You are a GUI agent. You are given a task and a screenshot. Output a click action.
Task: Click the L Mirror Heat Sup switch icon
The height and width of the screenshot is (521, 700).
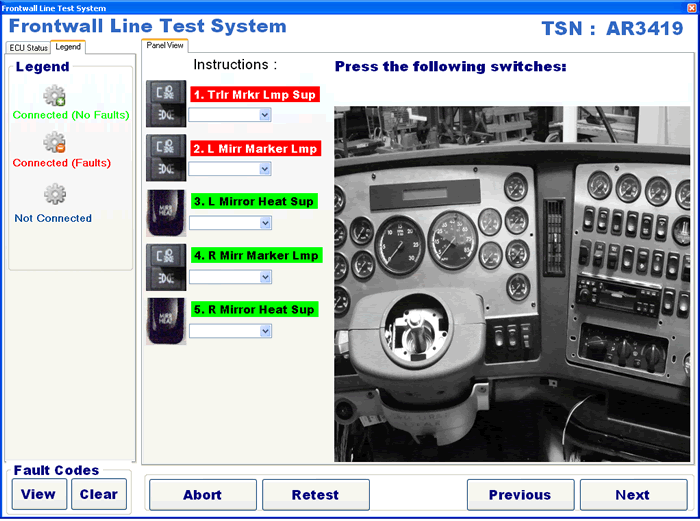pos(166,211)
